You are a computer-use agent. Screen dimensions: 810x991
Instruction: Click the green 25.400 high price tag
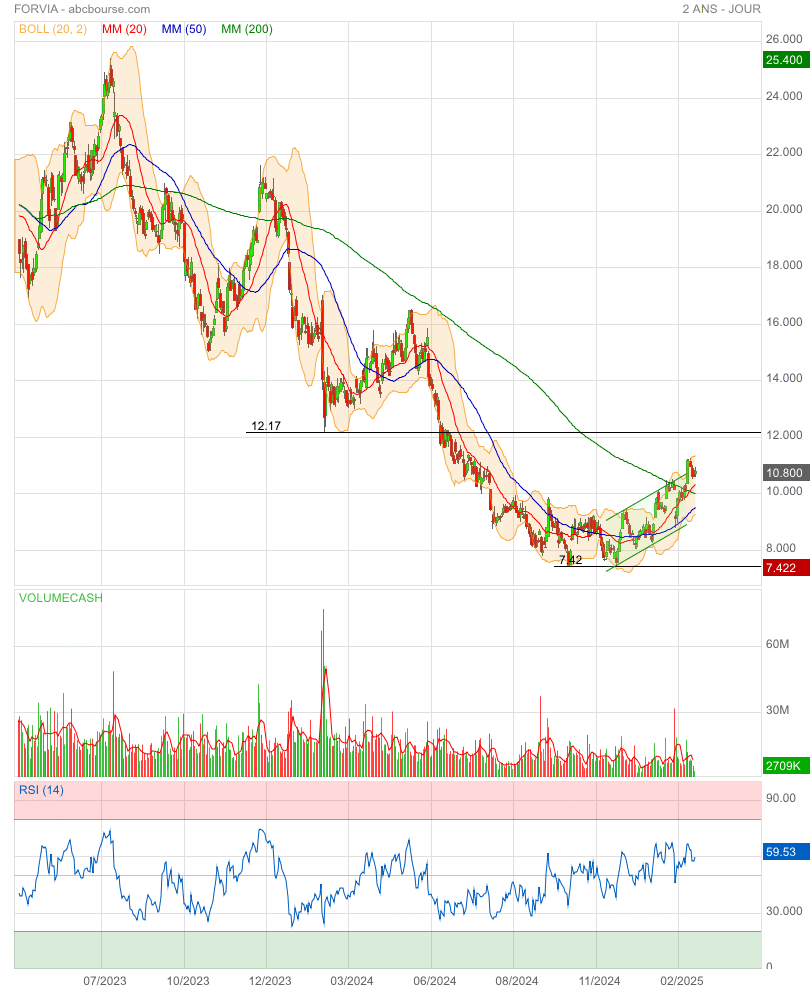coord(786,60)
